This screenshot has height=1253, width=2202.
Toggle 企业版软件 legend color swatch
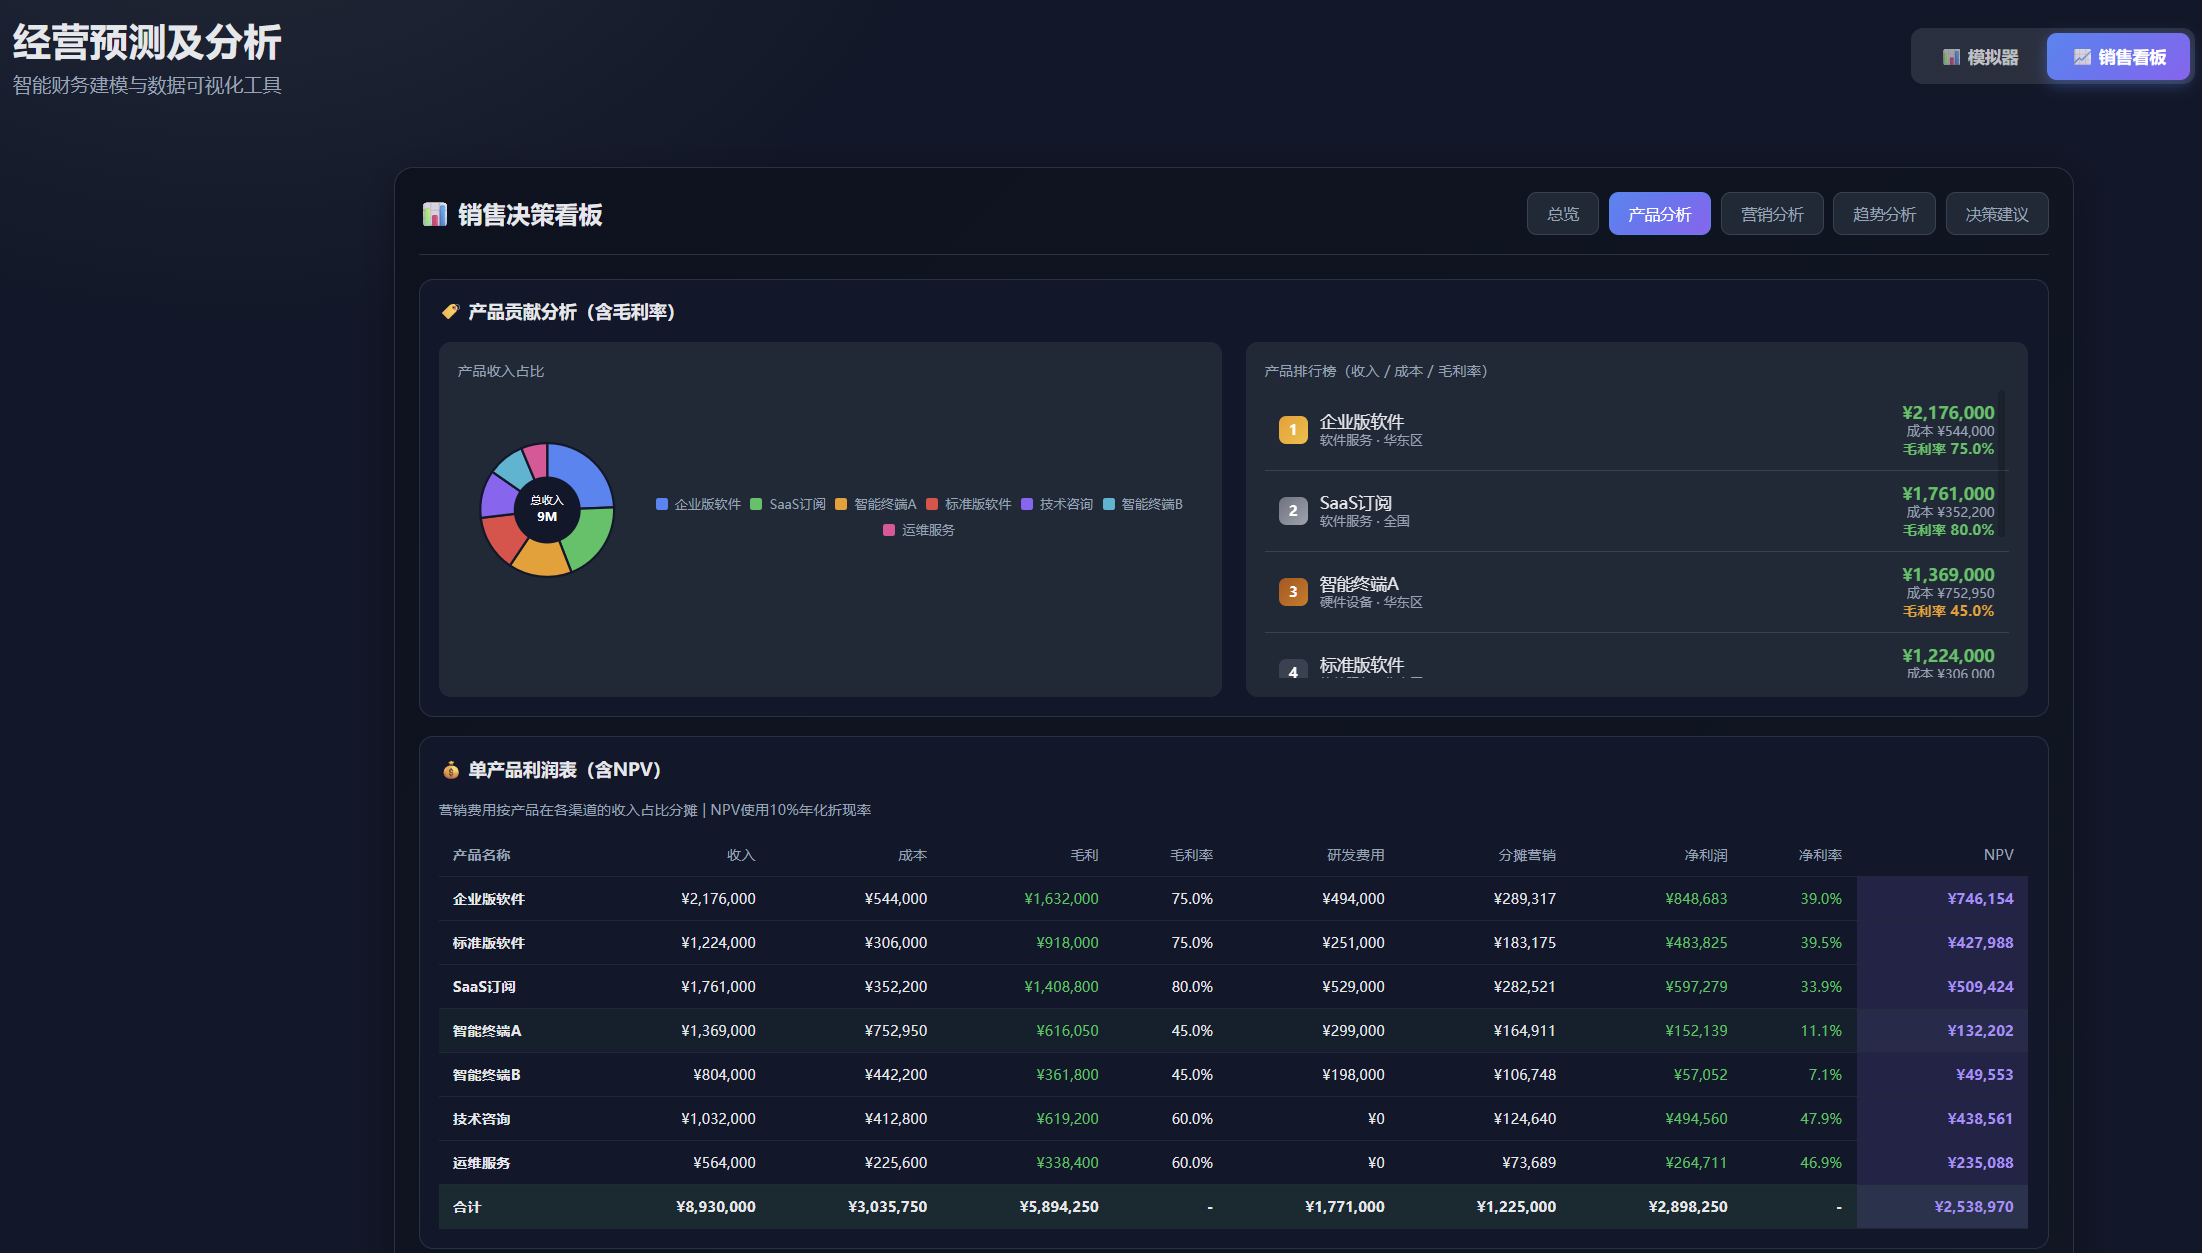pos(662,504)
